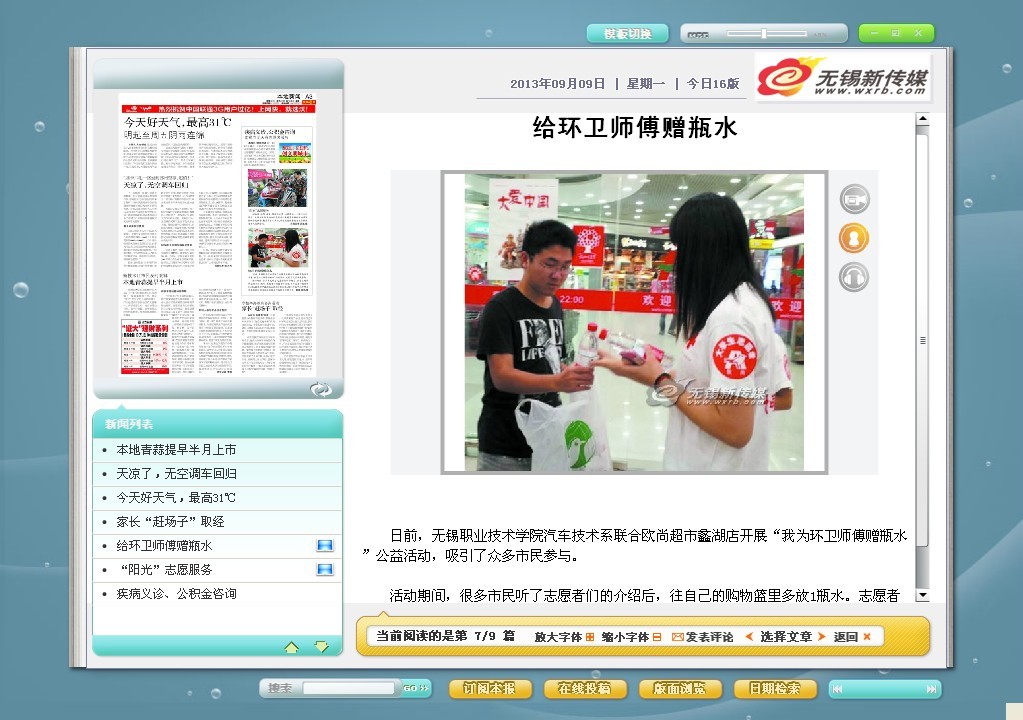Go to next article with right arrow
This screenshot has width=1023, height=720.
click(821, 637)
